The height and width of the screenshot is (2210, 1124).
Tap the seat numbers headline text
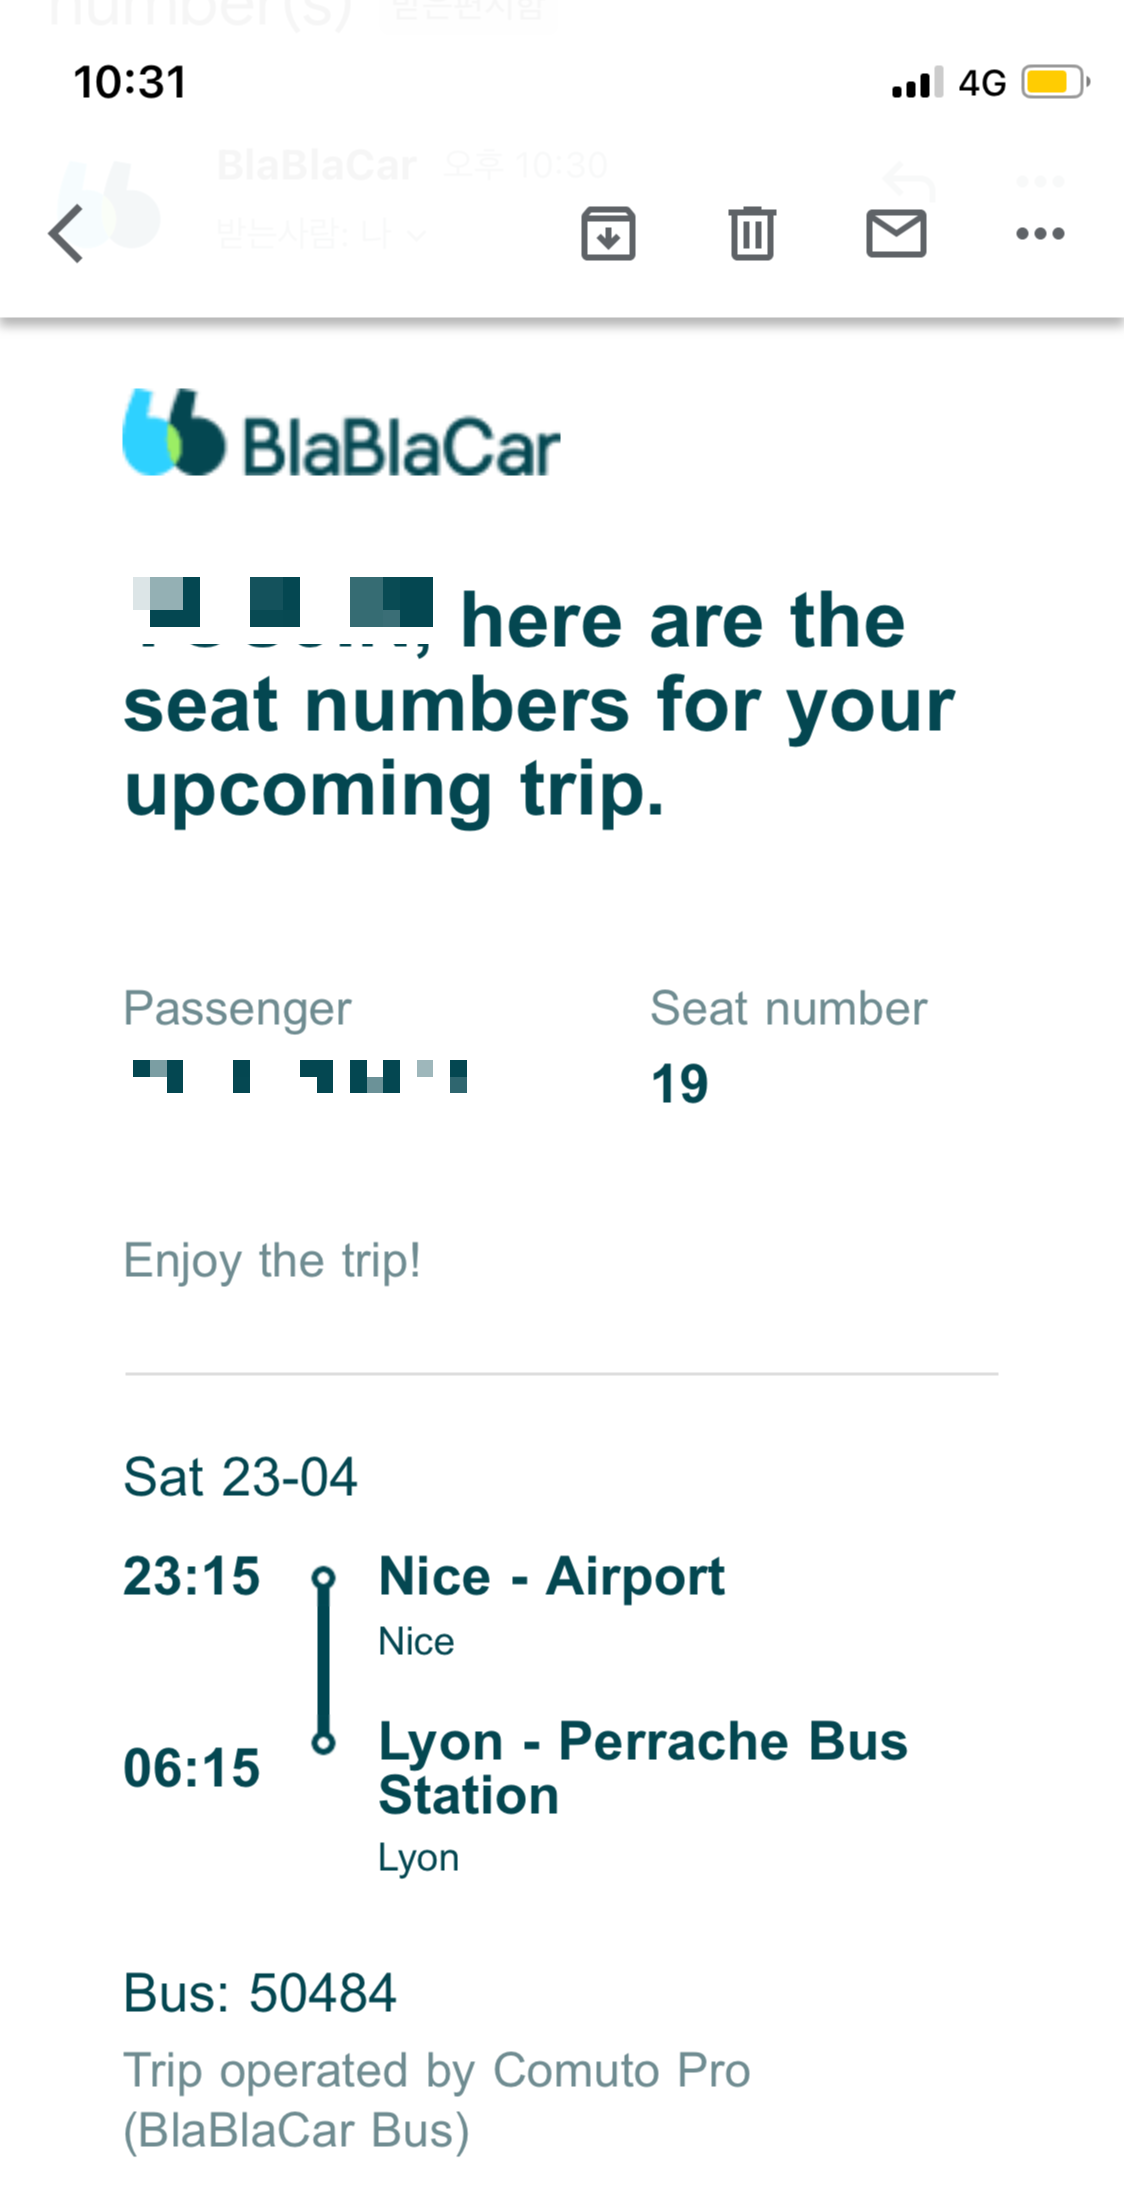pos(539,705)
